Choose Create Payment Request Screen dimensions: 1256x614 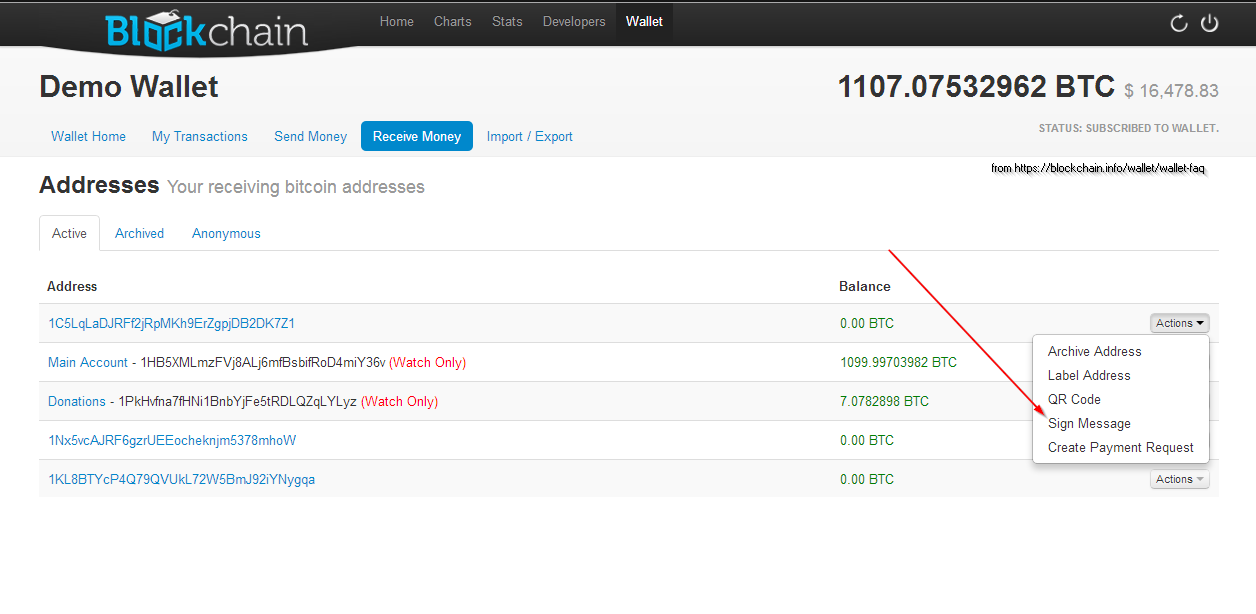click(x=1121, y=447)
